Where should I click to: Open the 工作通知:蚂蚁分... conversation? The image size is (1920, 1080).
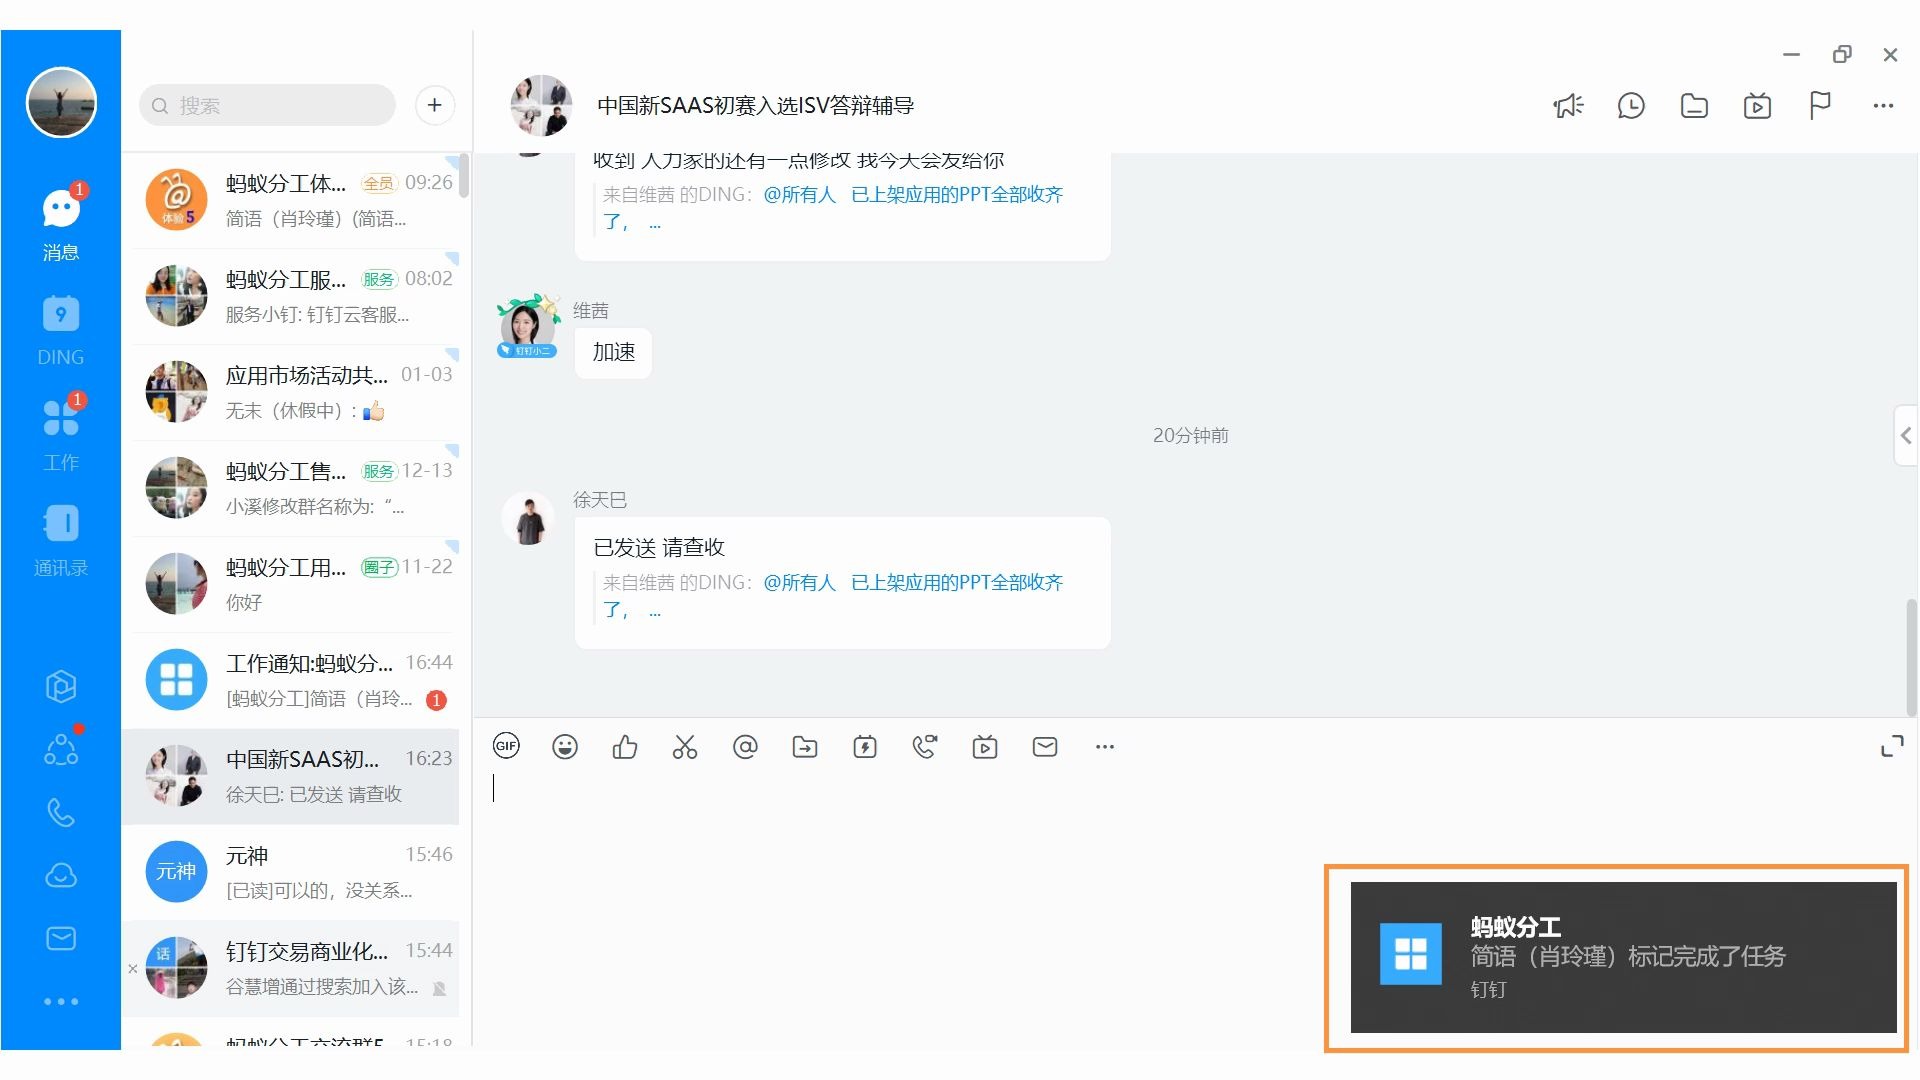point(295,680)
